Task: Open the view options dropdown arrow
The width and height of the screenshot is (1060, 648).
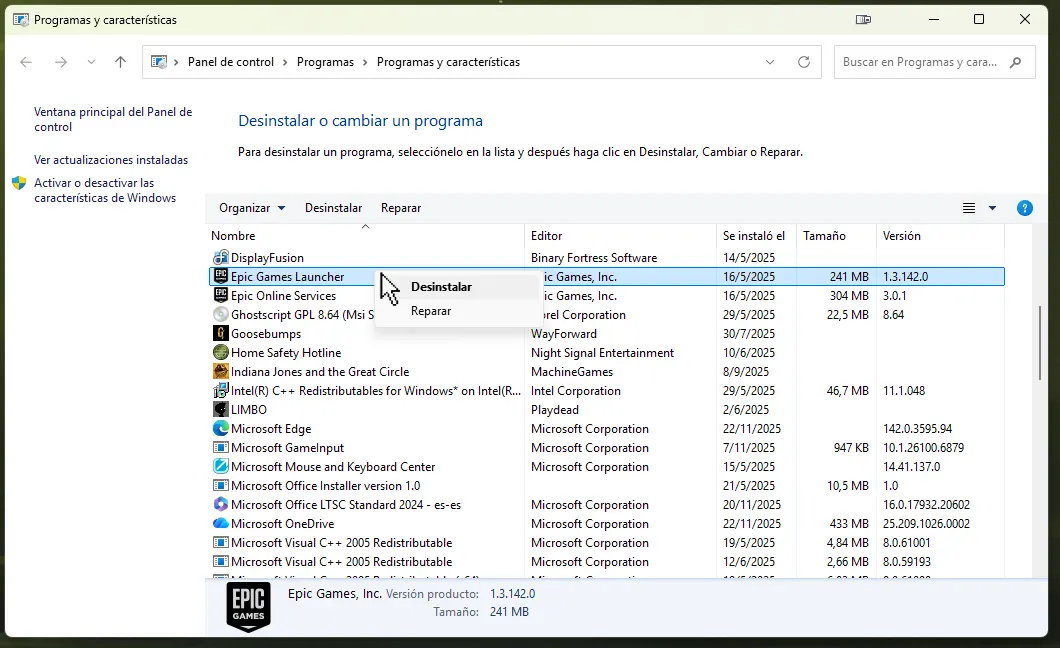Action: coord(992,208)
